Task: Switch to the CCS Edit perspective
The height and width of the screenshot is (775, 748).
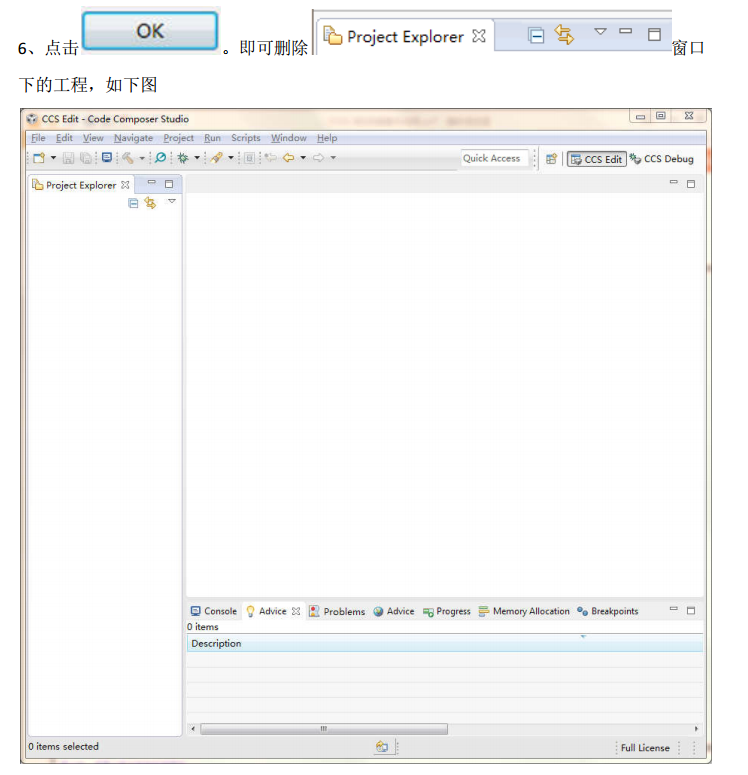Action: tap(597, 159)
